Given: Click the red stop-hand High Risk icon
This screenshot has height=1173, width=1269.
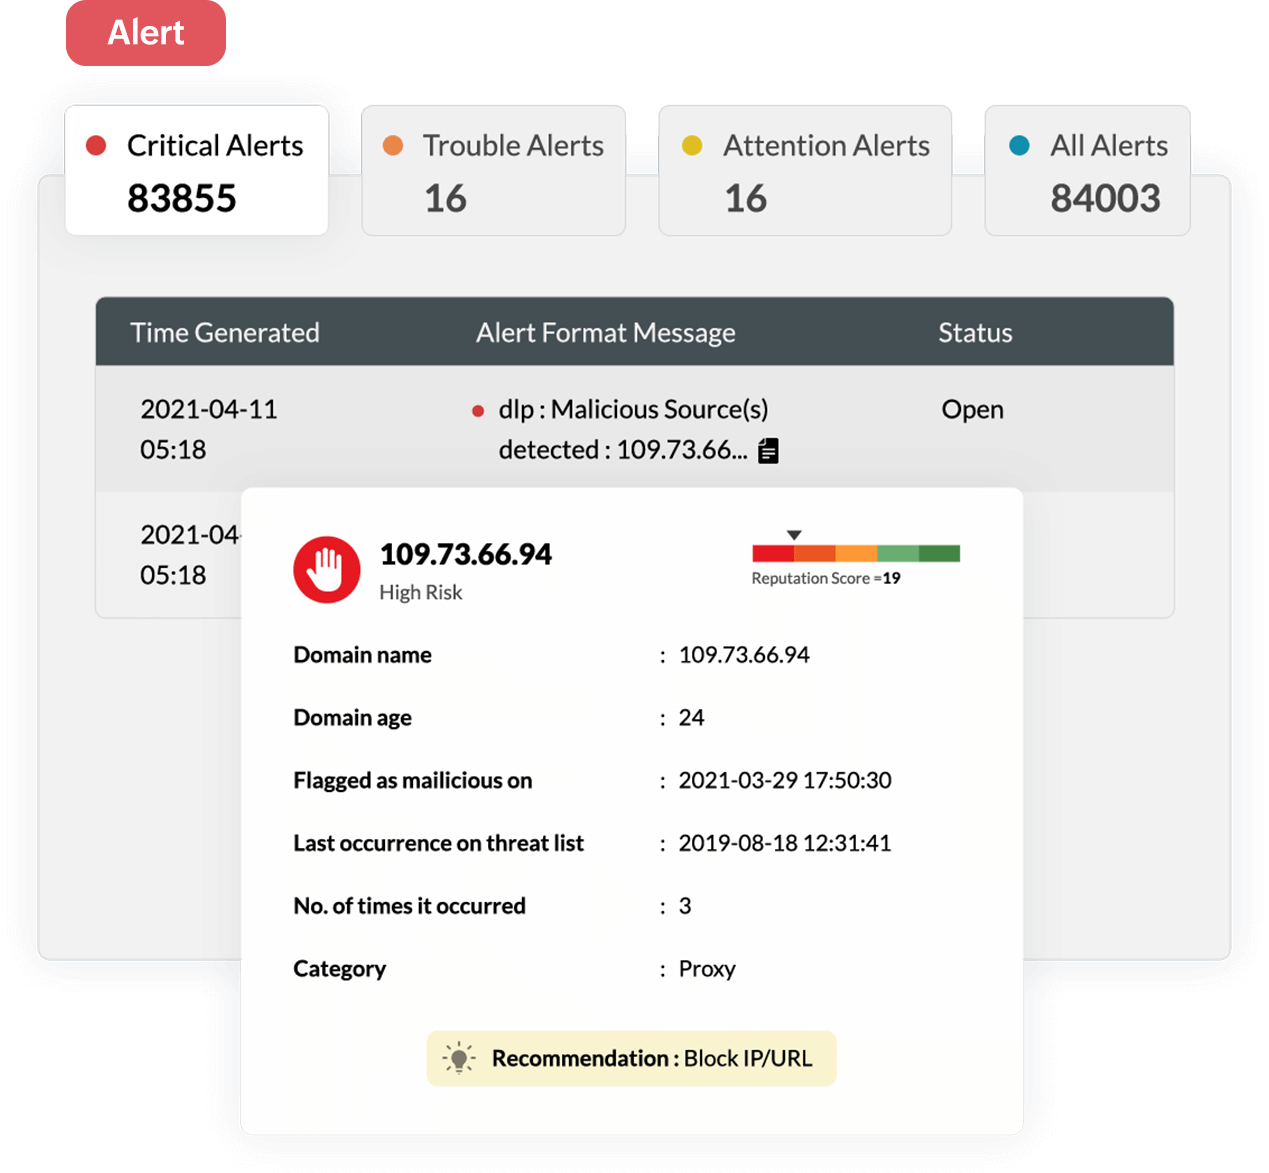Looking at the screenshot, I should (326, 569).
